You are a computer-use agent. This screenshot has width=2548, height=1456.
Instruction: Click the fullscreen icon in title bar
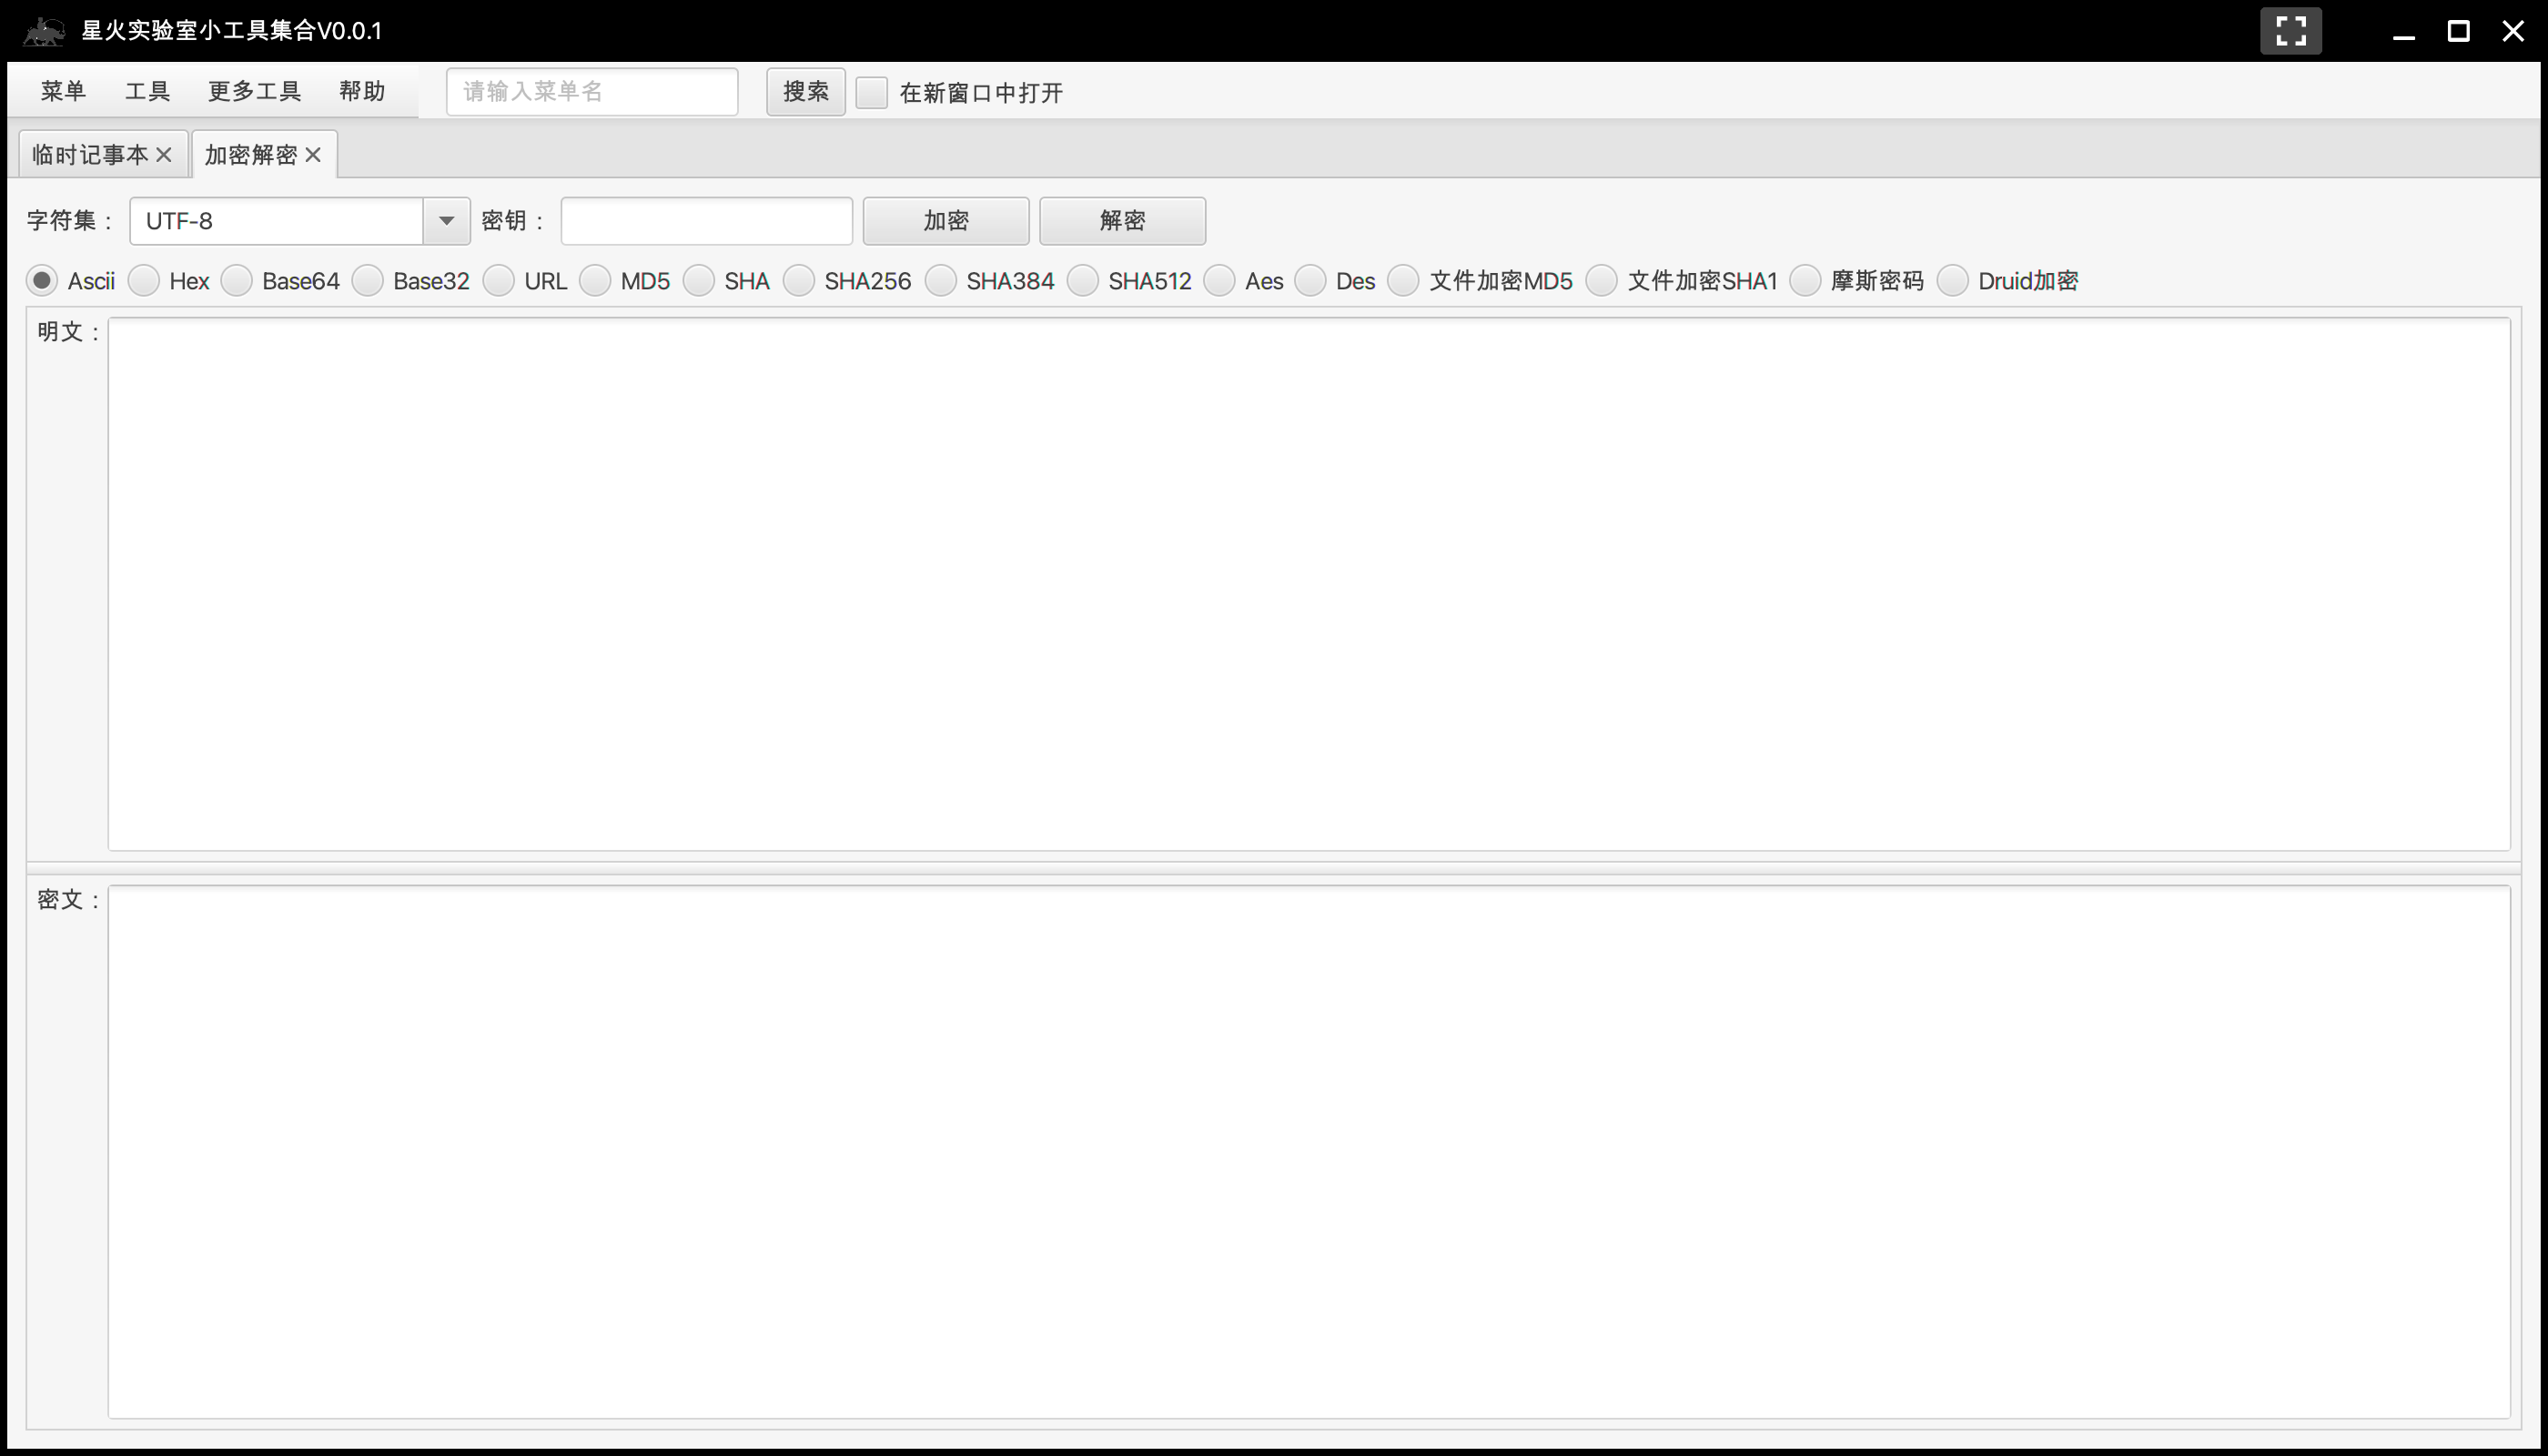click(x=2290, y=31)
